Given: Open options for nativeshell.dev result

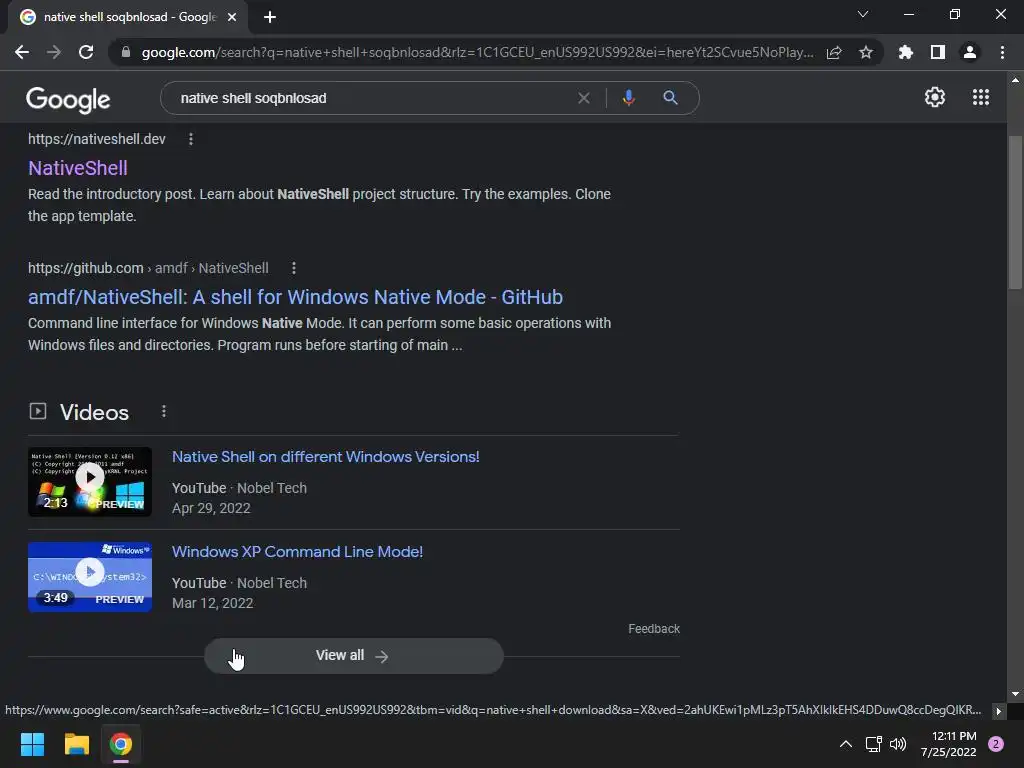Looking at the screenshot, I should (x=191, y=139).
